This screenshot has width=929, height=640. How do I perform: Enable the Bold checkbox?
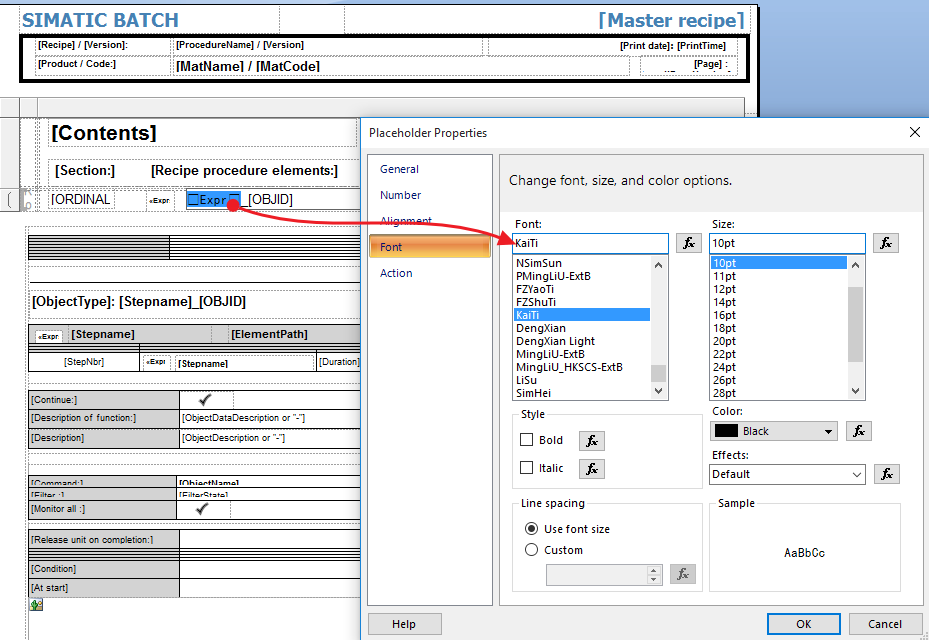pos(526,440)
